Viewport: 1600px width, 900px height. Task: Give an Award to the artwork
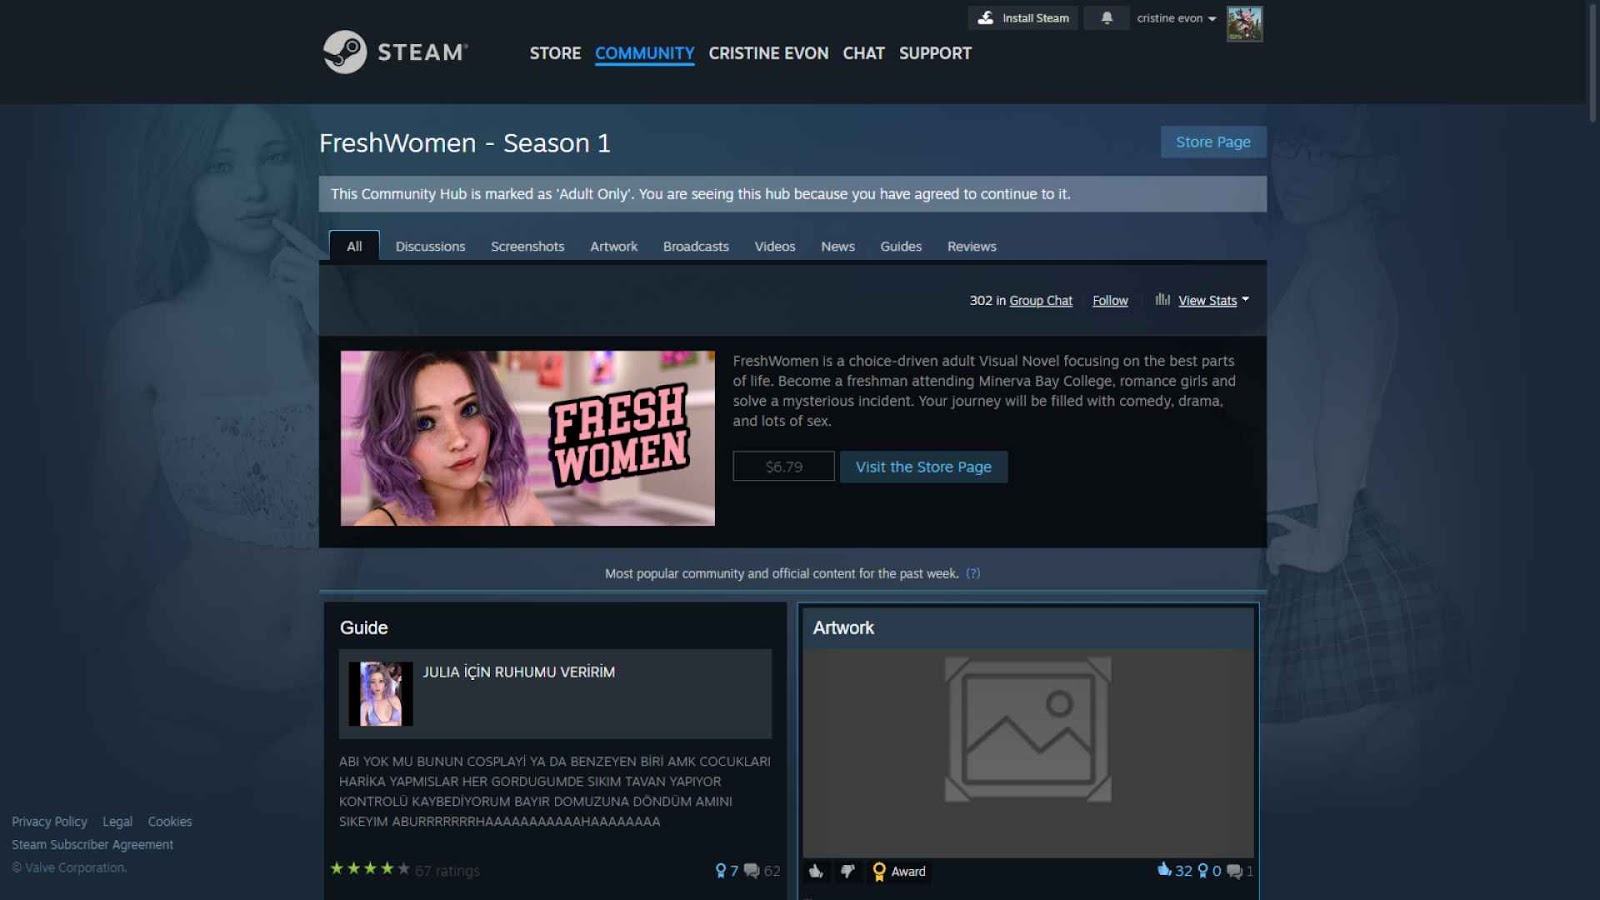[899, 871]
